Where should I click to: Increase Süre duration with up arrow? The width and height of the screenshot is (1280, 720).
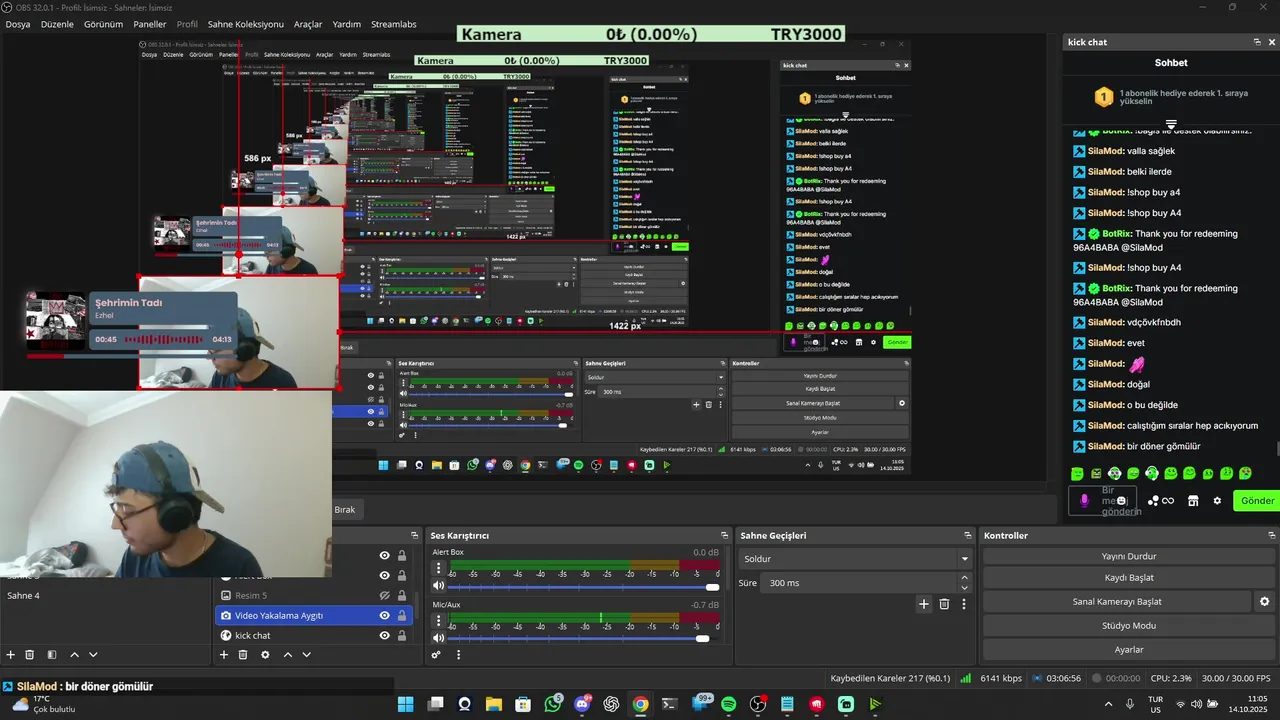pyautogui.click(x=965, y=578)
